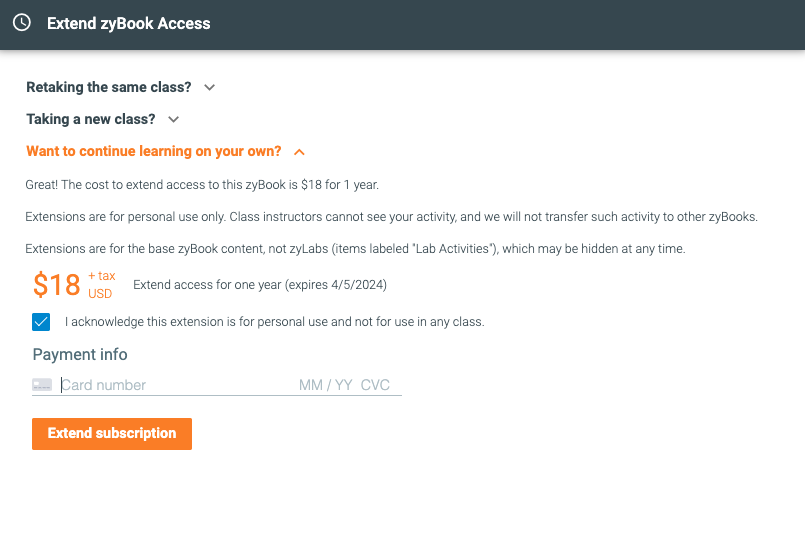Image resolution: width=805 pixels, height=542 pixels.
Task: Collapse the continue learning on your own chevron
Action: 299,152
